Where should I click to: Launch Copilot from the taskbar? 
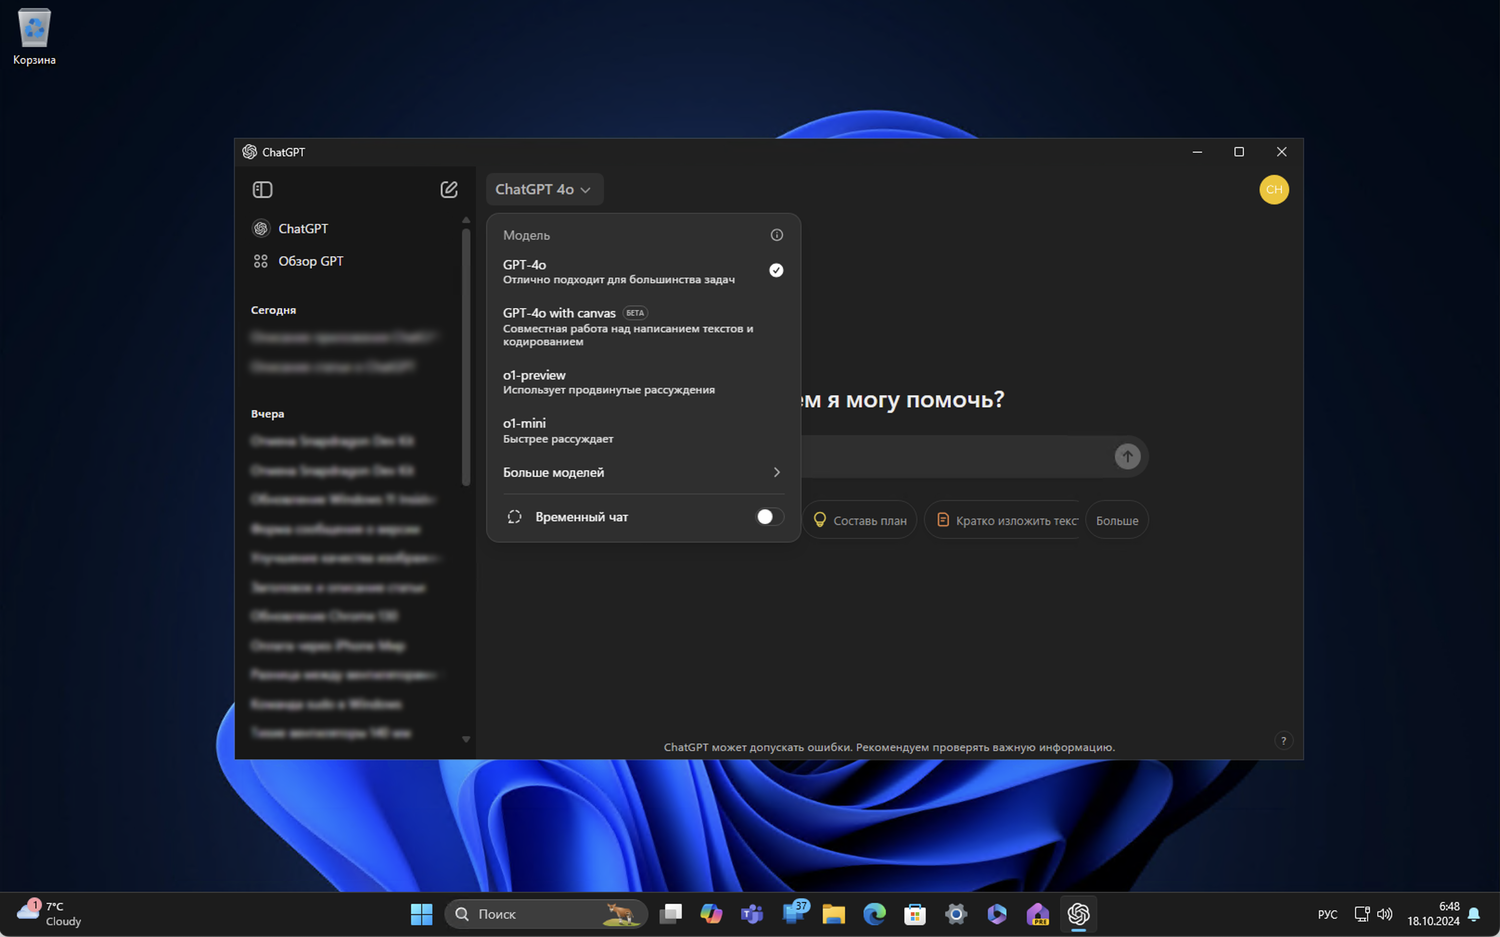711,914
